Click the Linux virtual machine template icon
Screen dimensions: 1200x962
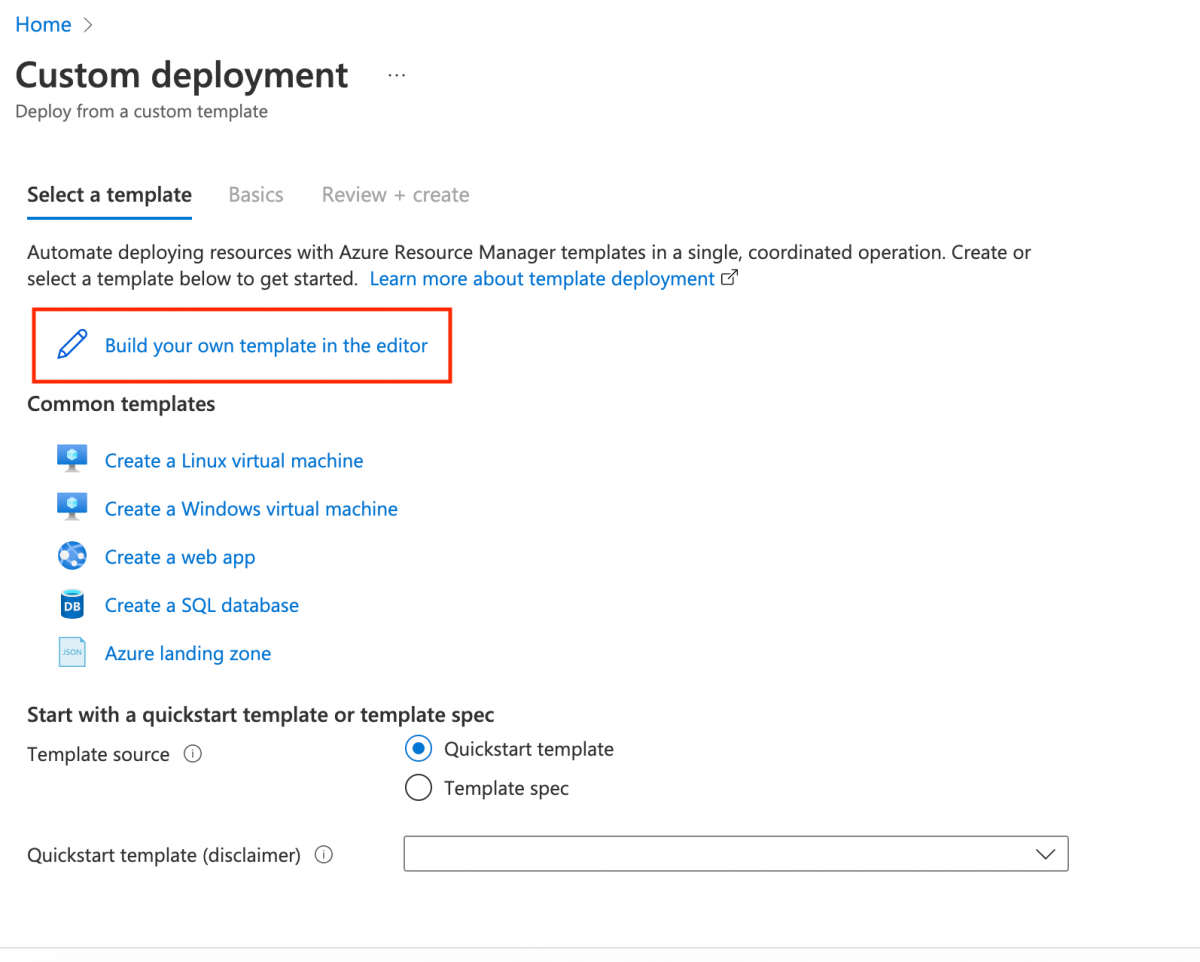click(72, 457)
